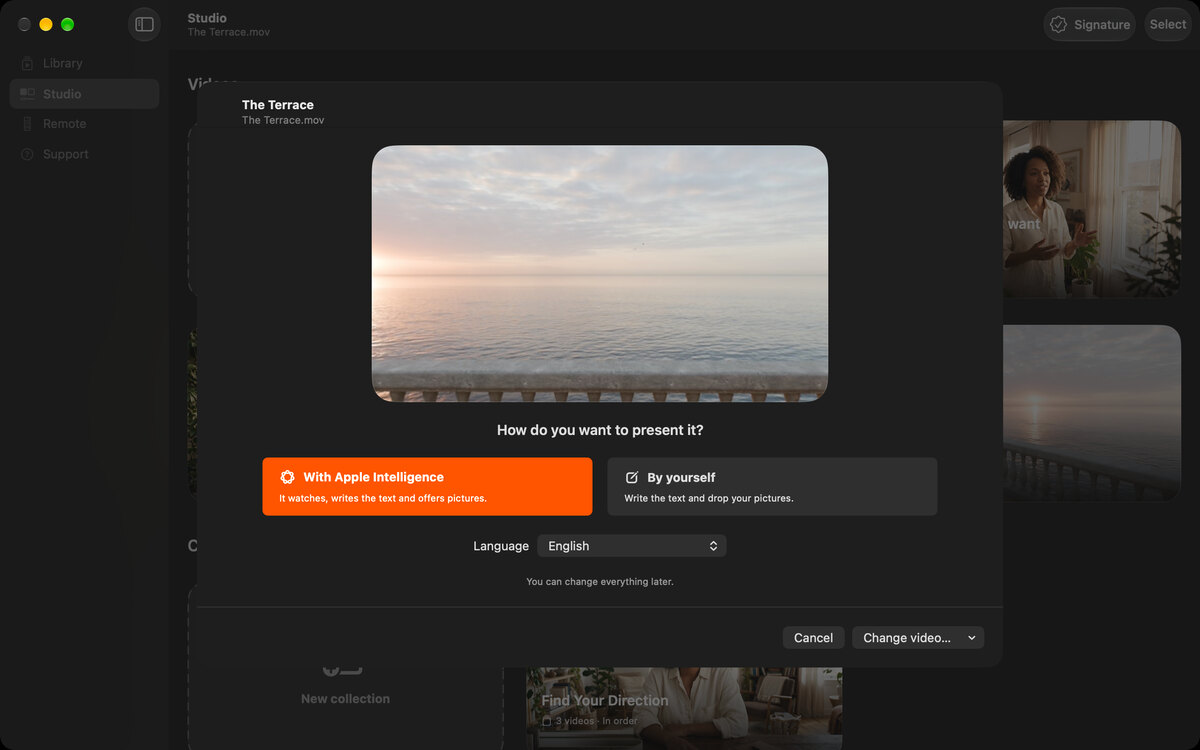Open the woman speaking video thumbnail
Screen dimensions: 1200x750
click(1092, 209)
